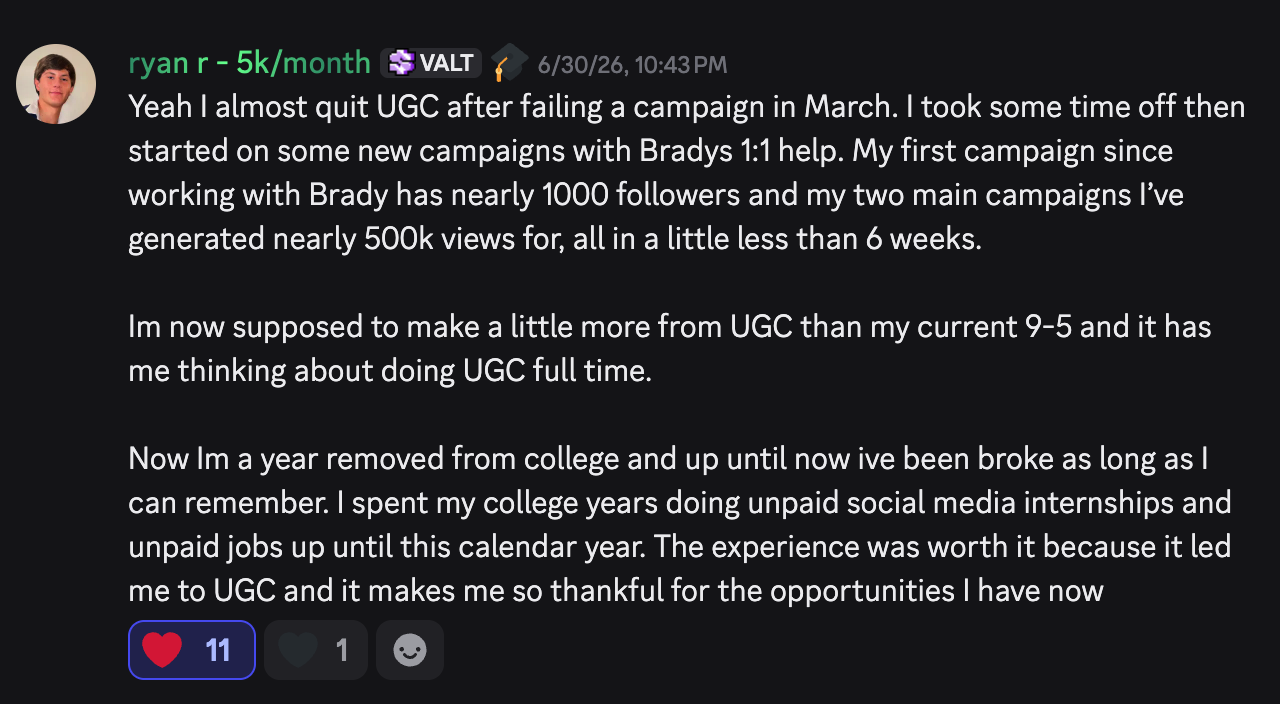Click the paragraph starting "Yeah I almost quit UGC"
Viewport: 1280px width, 704px height.
(686, 173)
